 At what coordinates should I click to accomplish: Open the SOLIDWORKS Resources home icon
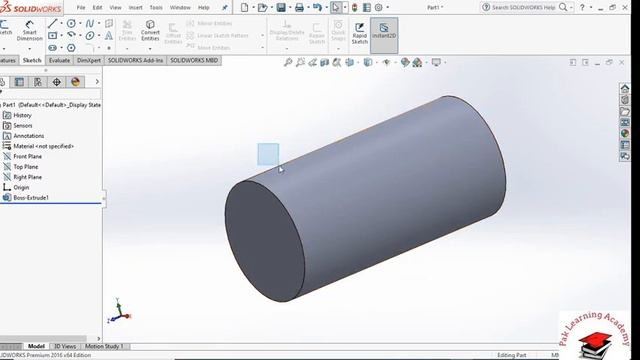coord(624,88)
